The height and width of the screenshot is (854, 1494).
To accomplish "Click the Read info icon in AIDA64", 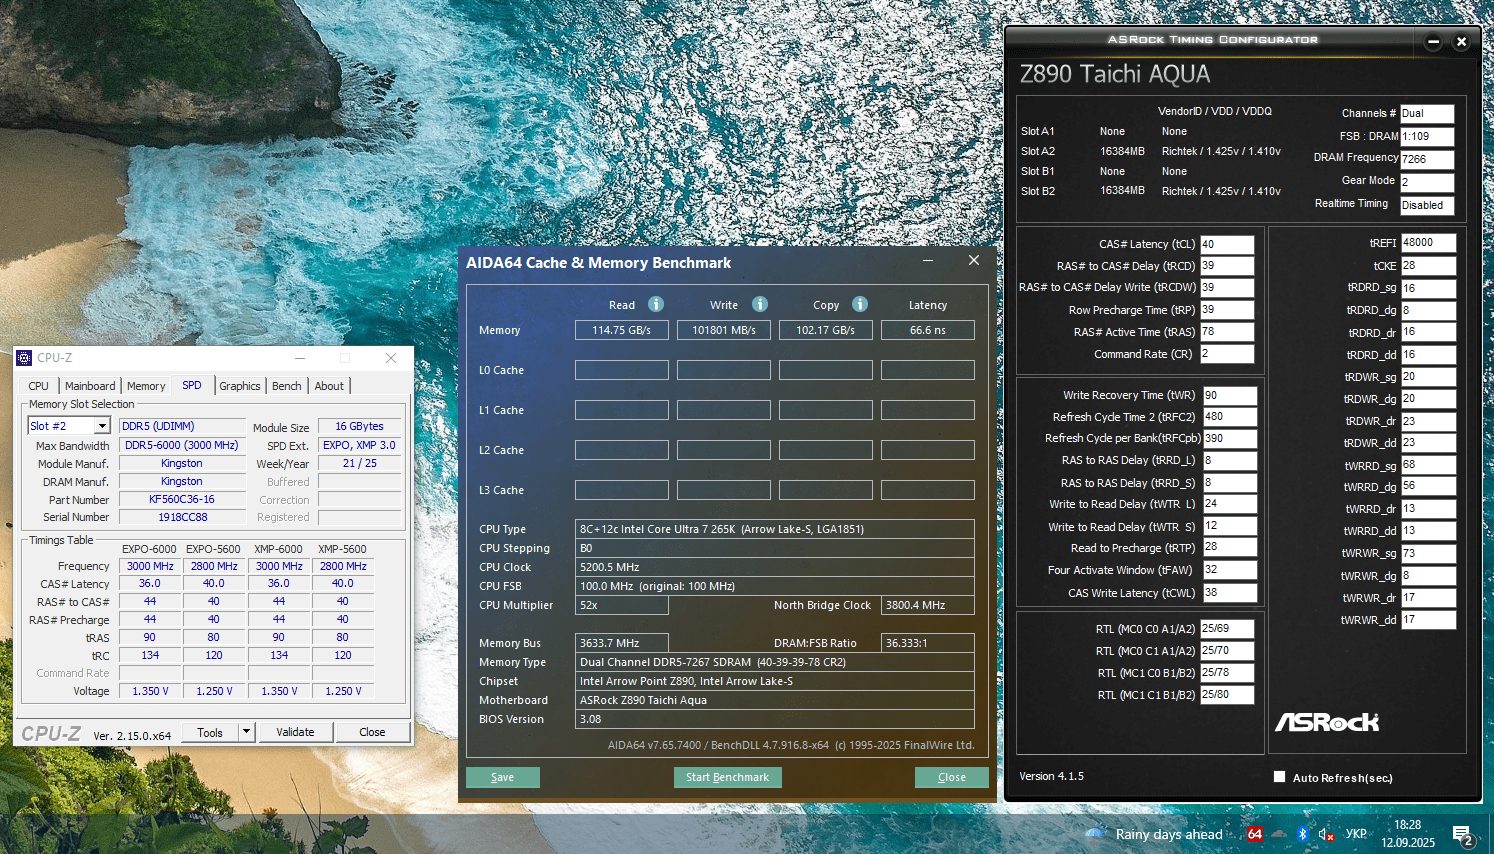I will pyautogui.click(x=656, y=304).
